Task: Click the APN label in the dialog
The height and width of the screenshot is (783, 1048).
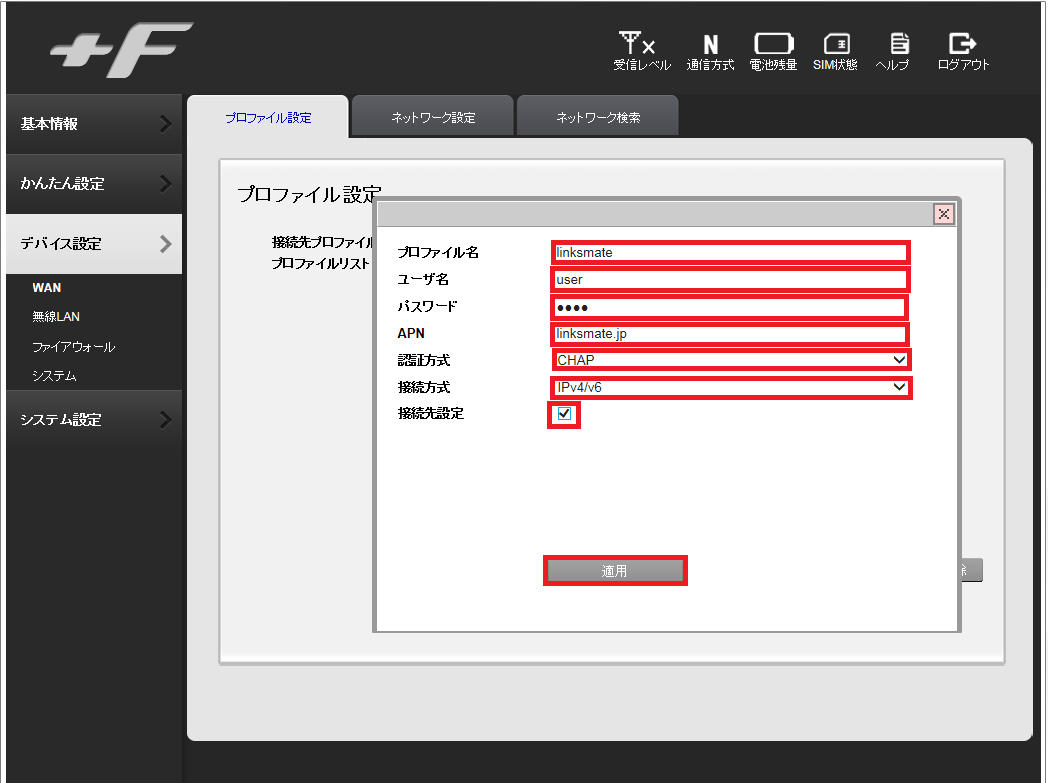Action: click(411, 333)
